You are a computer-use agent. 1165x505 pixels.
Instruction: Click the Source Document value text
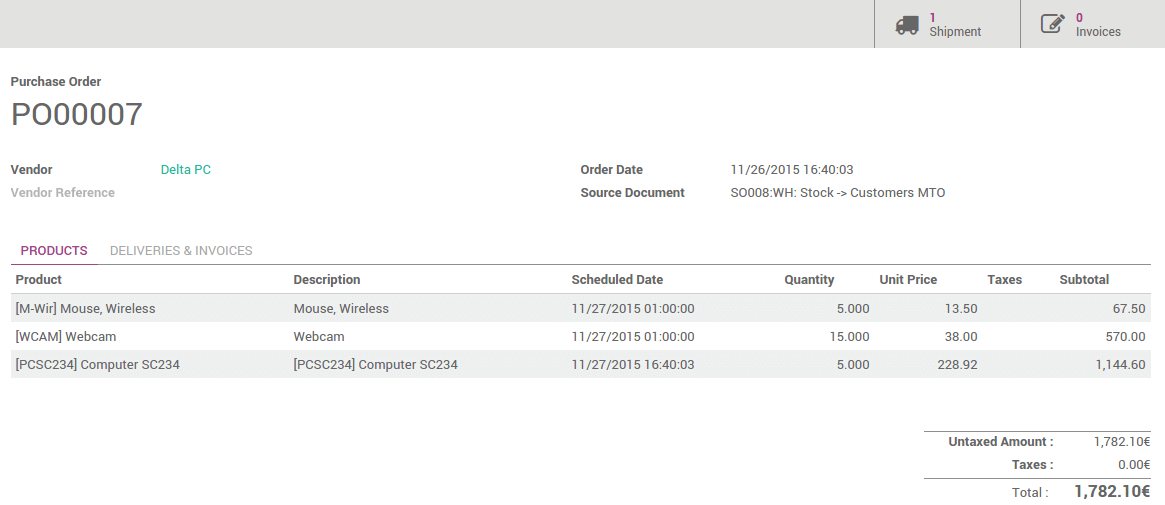point(838,193)
